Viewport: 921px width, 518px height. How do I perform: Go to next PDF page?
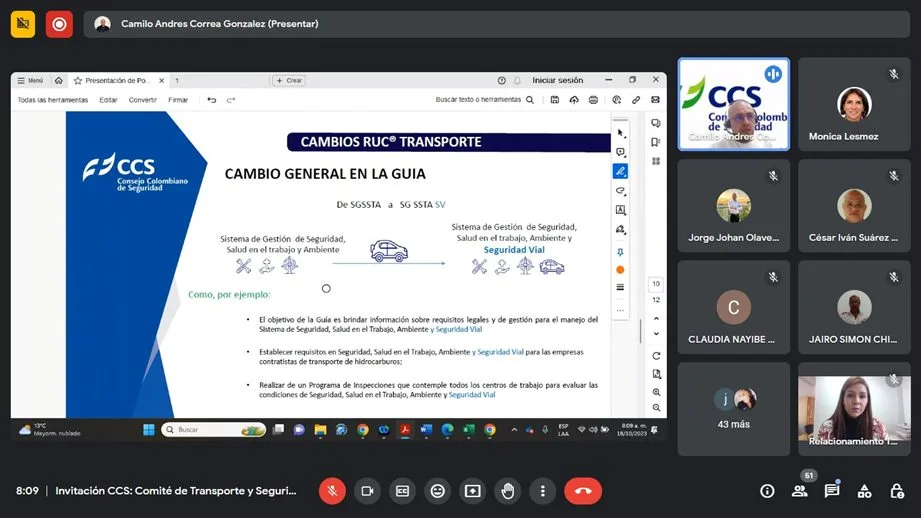[x=656, y=334]
